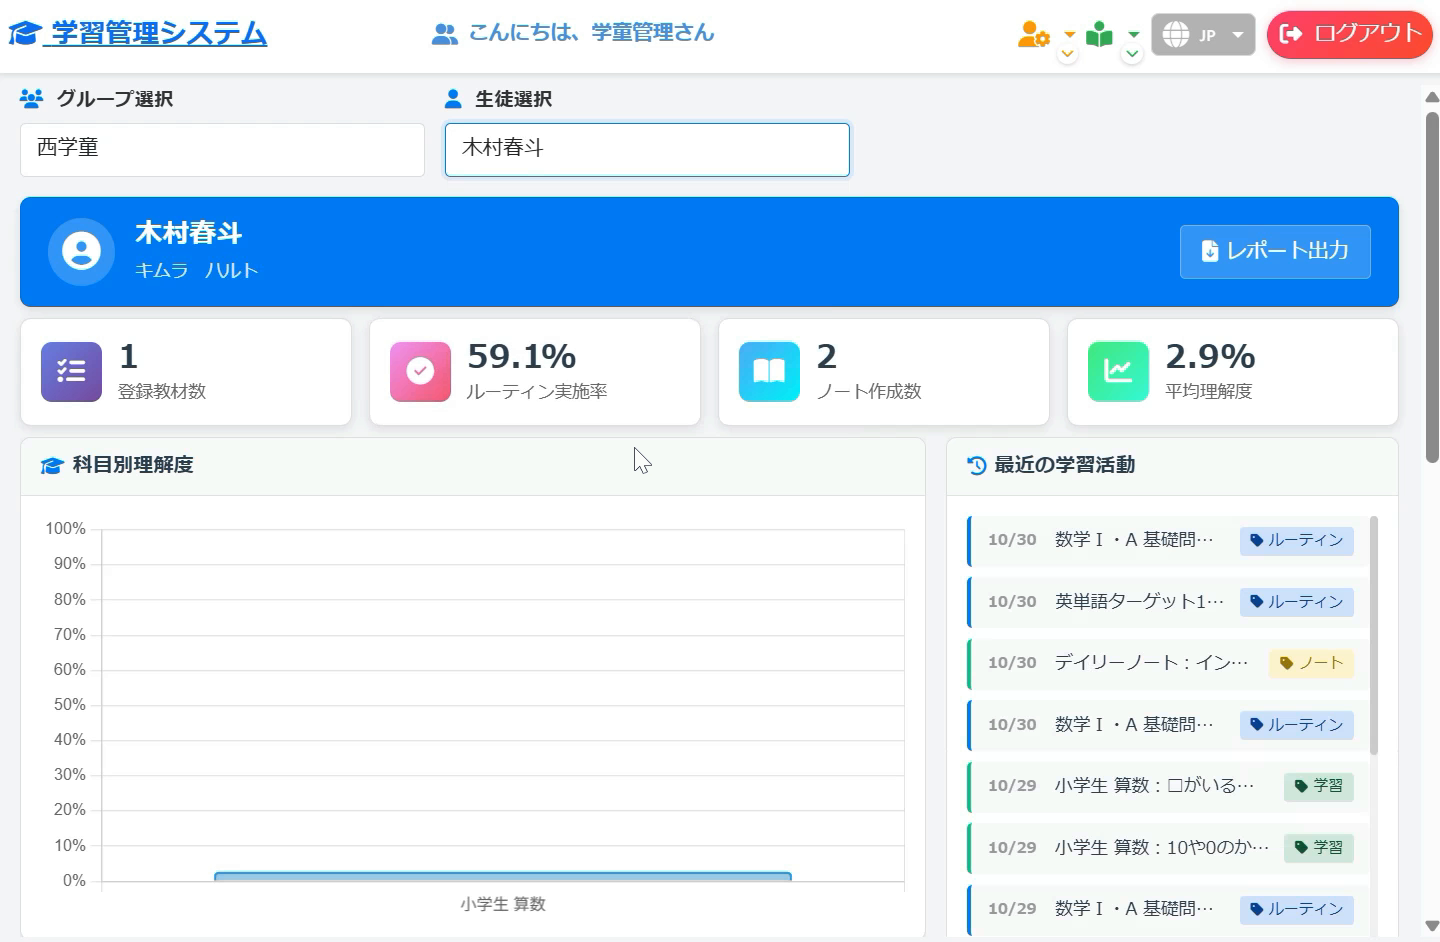Click the page scrollbar down arrow
The height and width of the screenshot is (942, 1440).
[x=1432, y=926]
